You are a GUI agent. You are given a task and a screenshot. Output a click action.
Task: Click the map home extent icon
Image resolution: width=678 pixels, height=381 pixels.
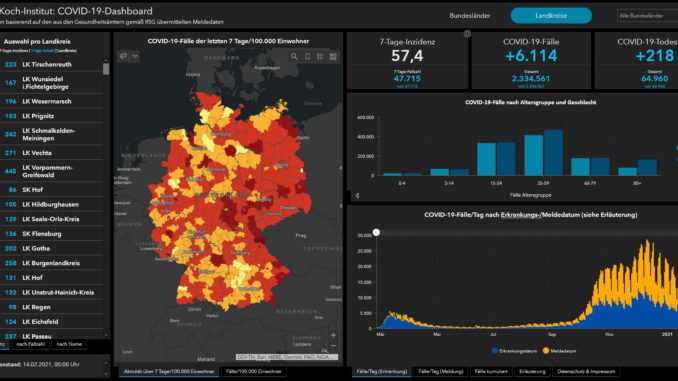[124, 56]
